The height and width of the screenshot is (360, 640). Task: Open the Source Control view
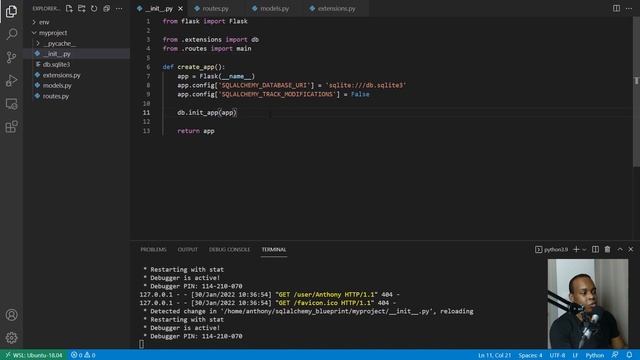pos(11,57)
